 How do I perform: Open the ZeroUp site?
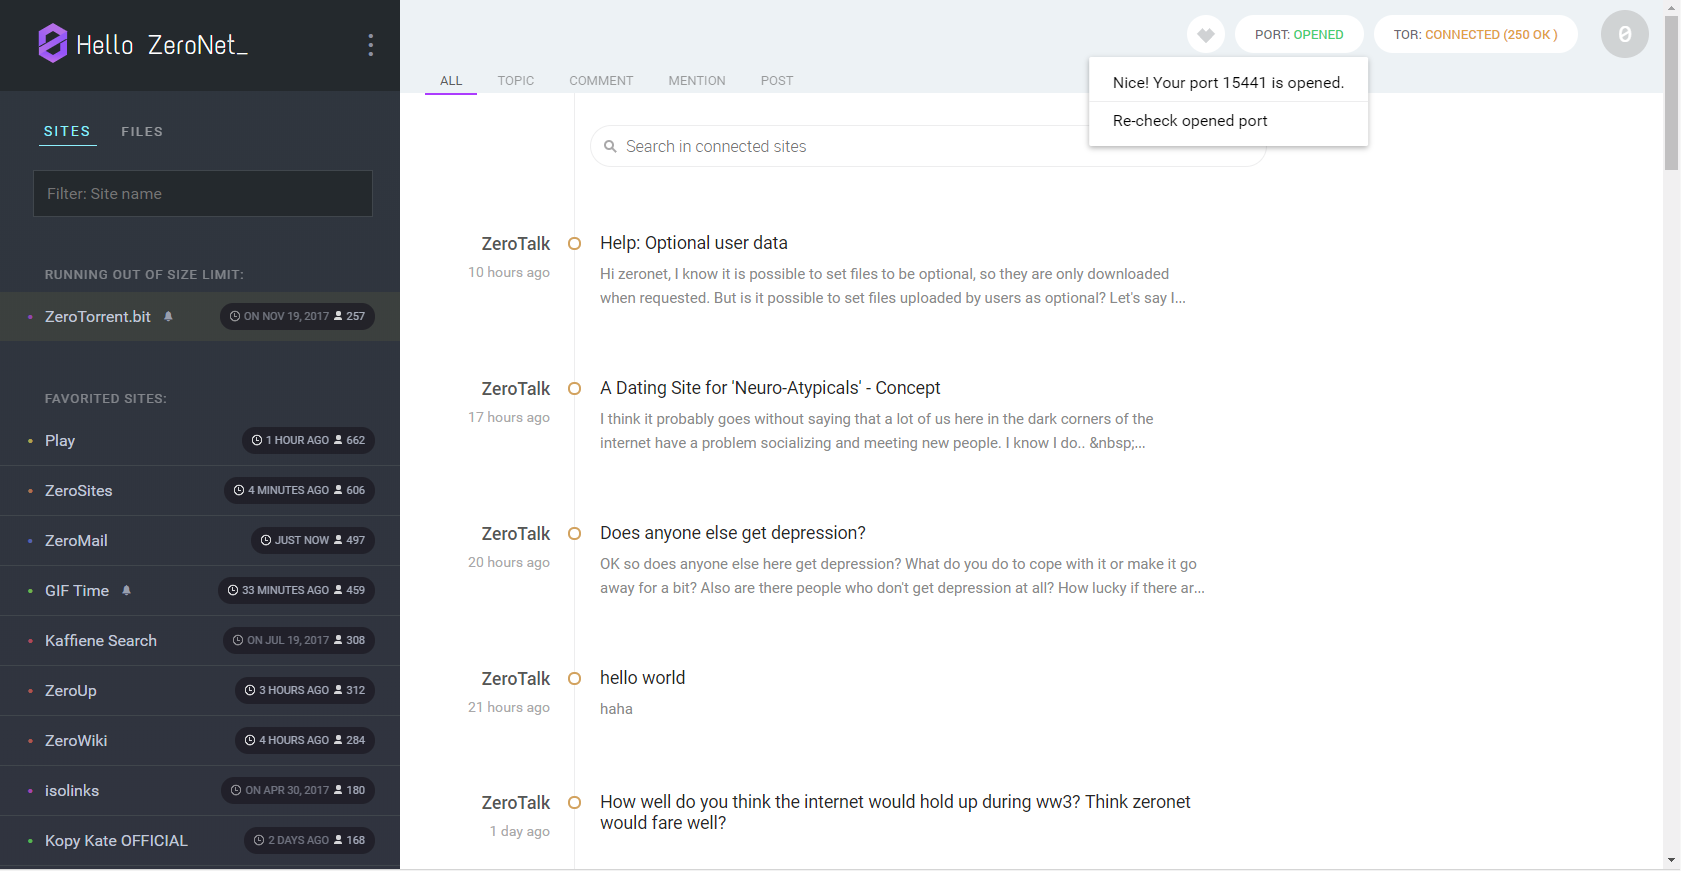tap(71, 690)
